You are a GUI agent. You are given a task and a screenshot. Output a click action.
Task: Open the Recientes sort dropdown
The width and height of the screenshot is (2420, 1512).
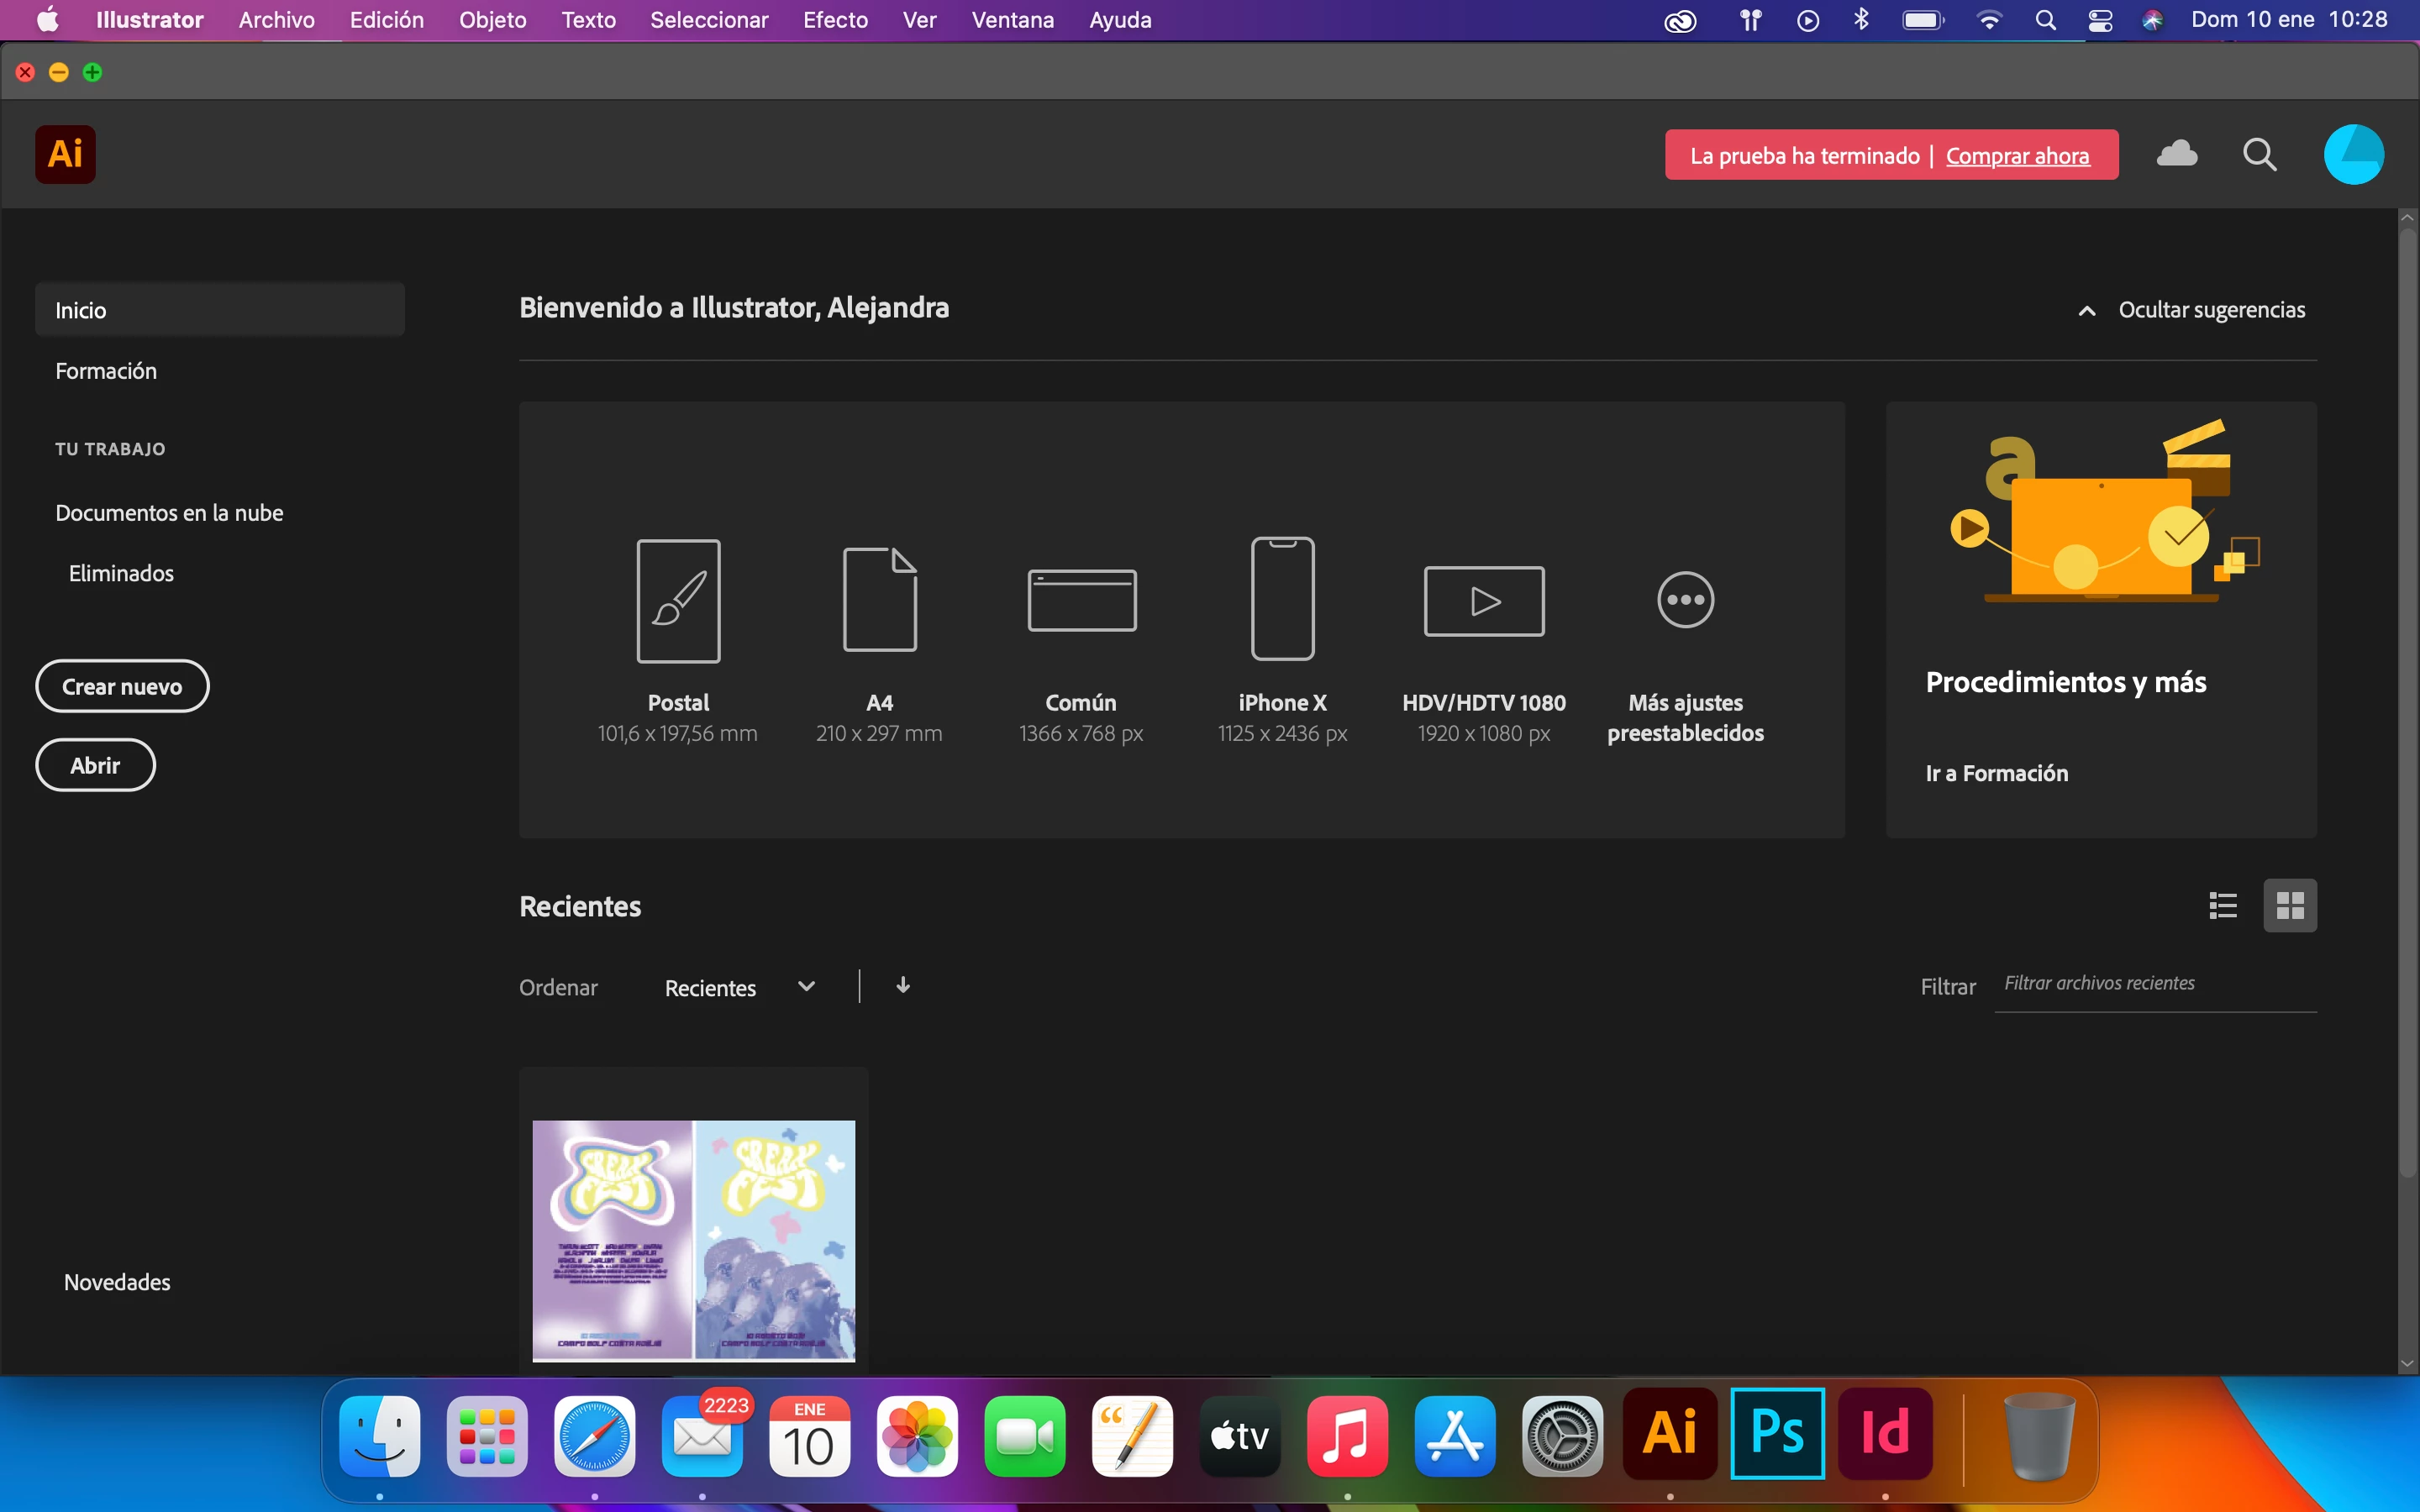coord(740,988)
